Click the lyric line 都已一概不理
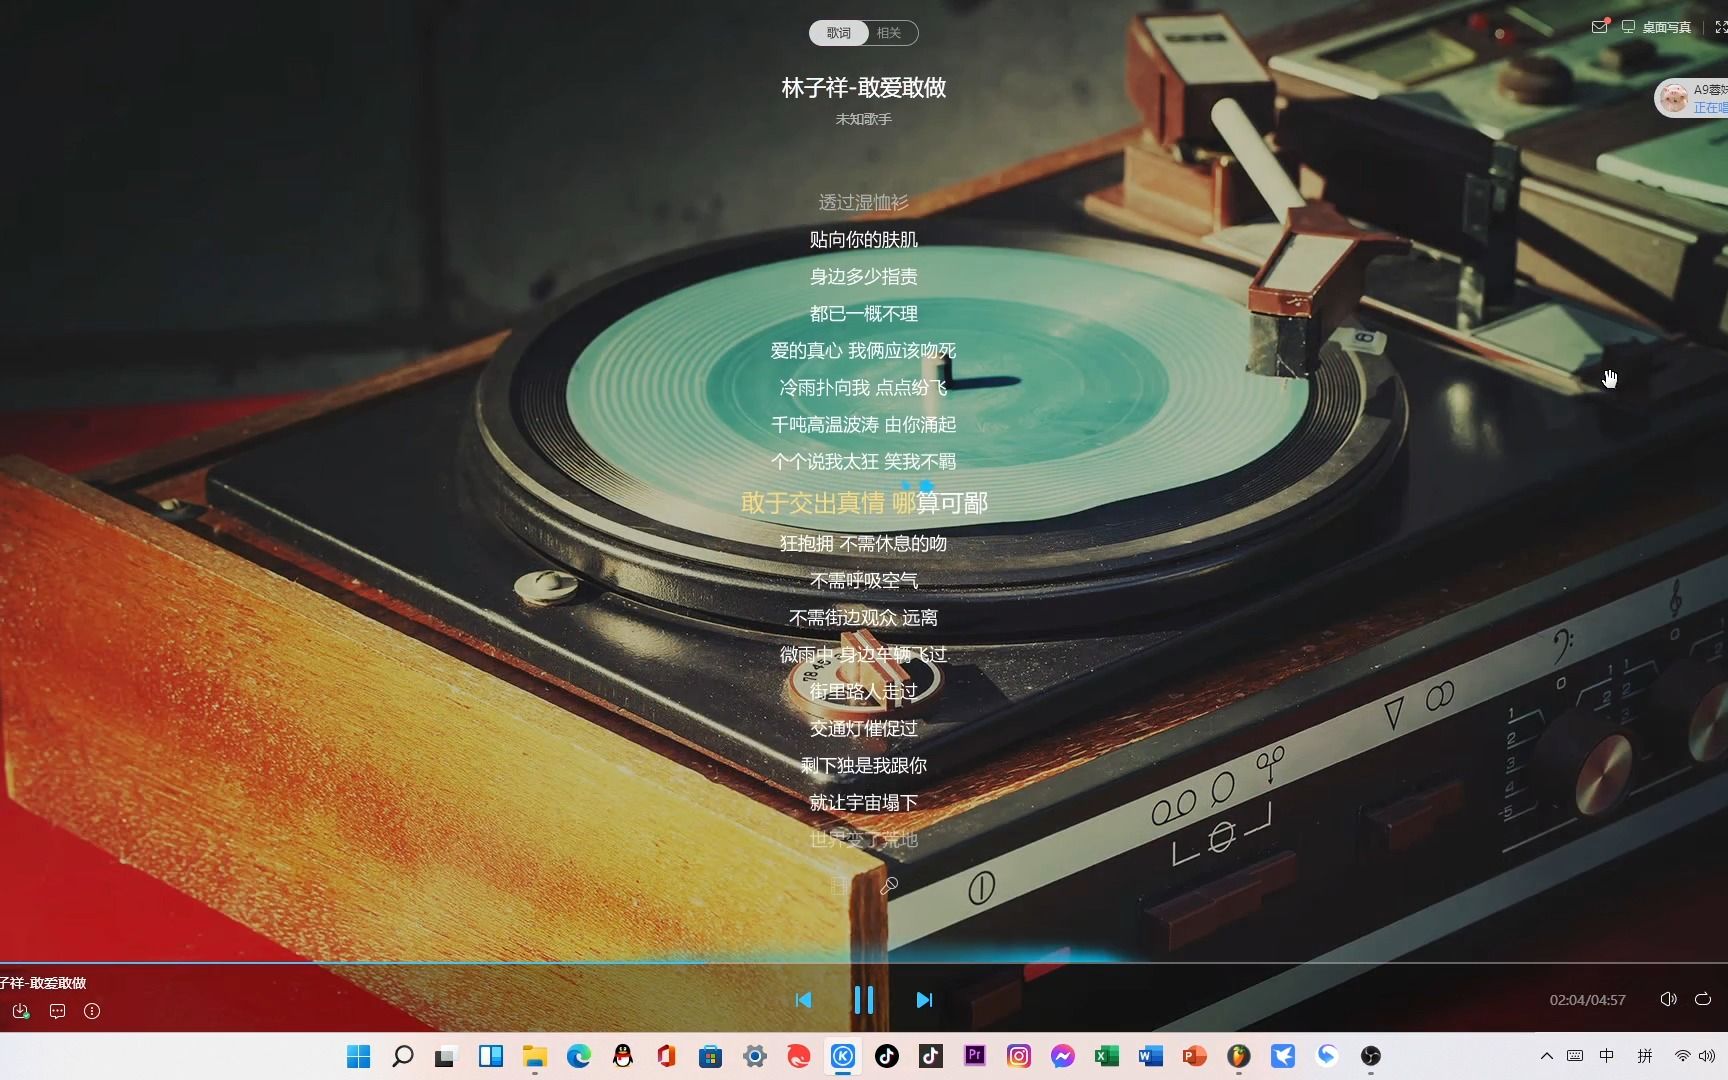Image resolution: width=1728 pixels, height=1080 pixels. [x=863, y=313]
